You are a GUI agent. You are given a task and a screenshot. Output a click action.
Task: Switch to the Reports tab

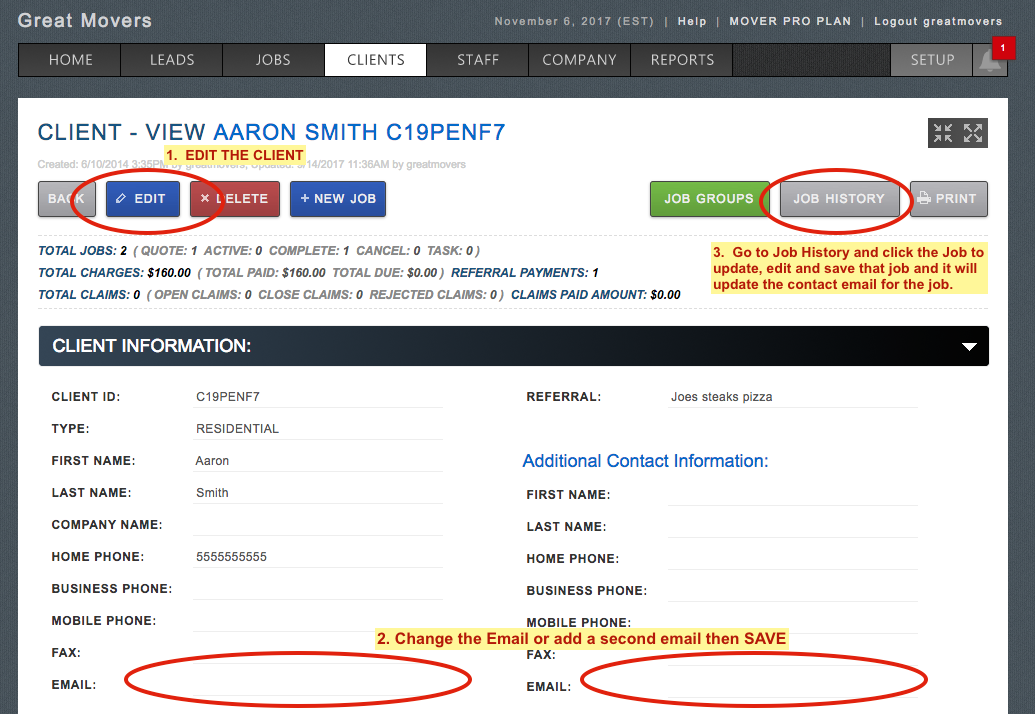(x=682, y=60)
